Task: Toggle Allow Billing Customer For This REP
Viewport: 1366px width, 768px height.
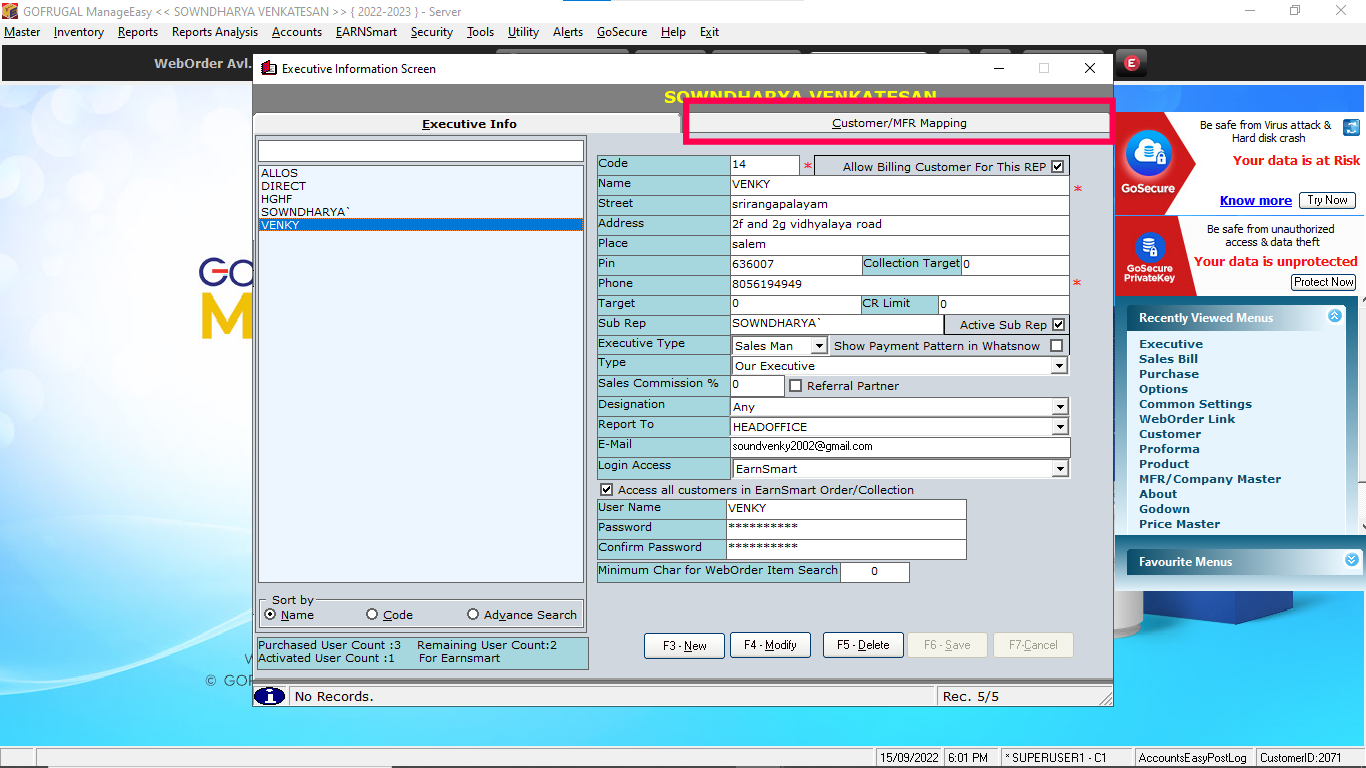Action: (1057, 166)
